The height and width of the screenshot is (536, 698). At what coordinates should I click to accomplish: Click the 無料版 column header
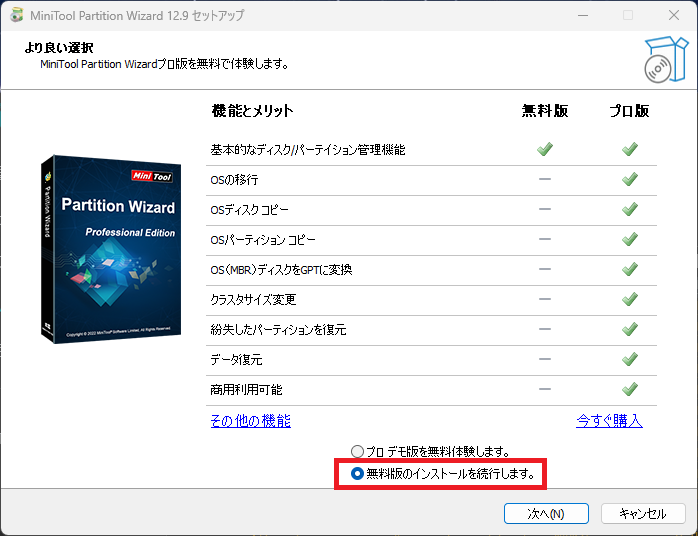(544, 111)
